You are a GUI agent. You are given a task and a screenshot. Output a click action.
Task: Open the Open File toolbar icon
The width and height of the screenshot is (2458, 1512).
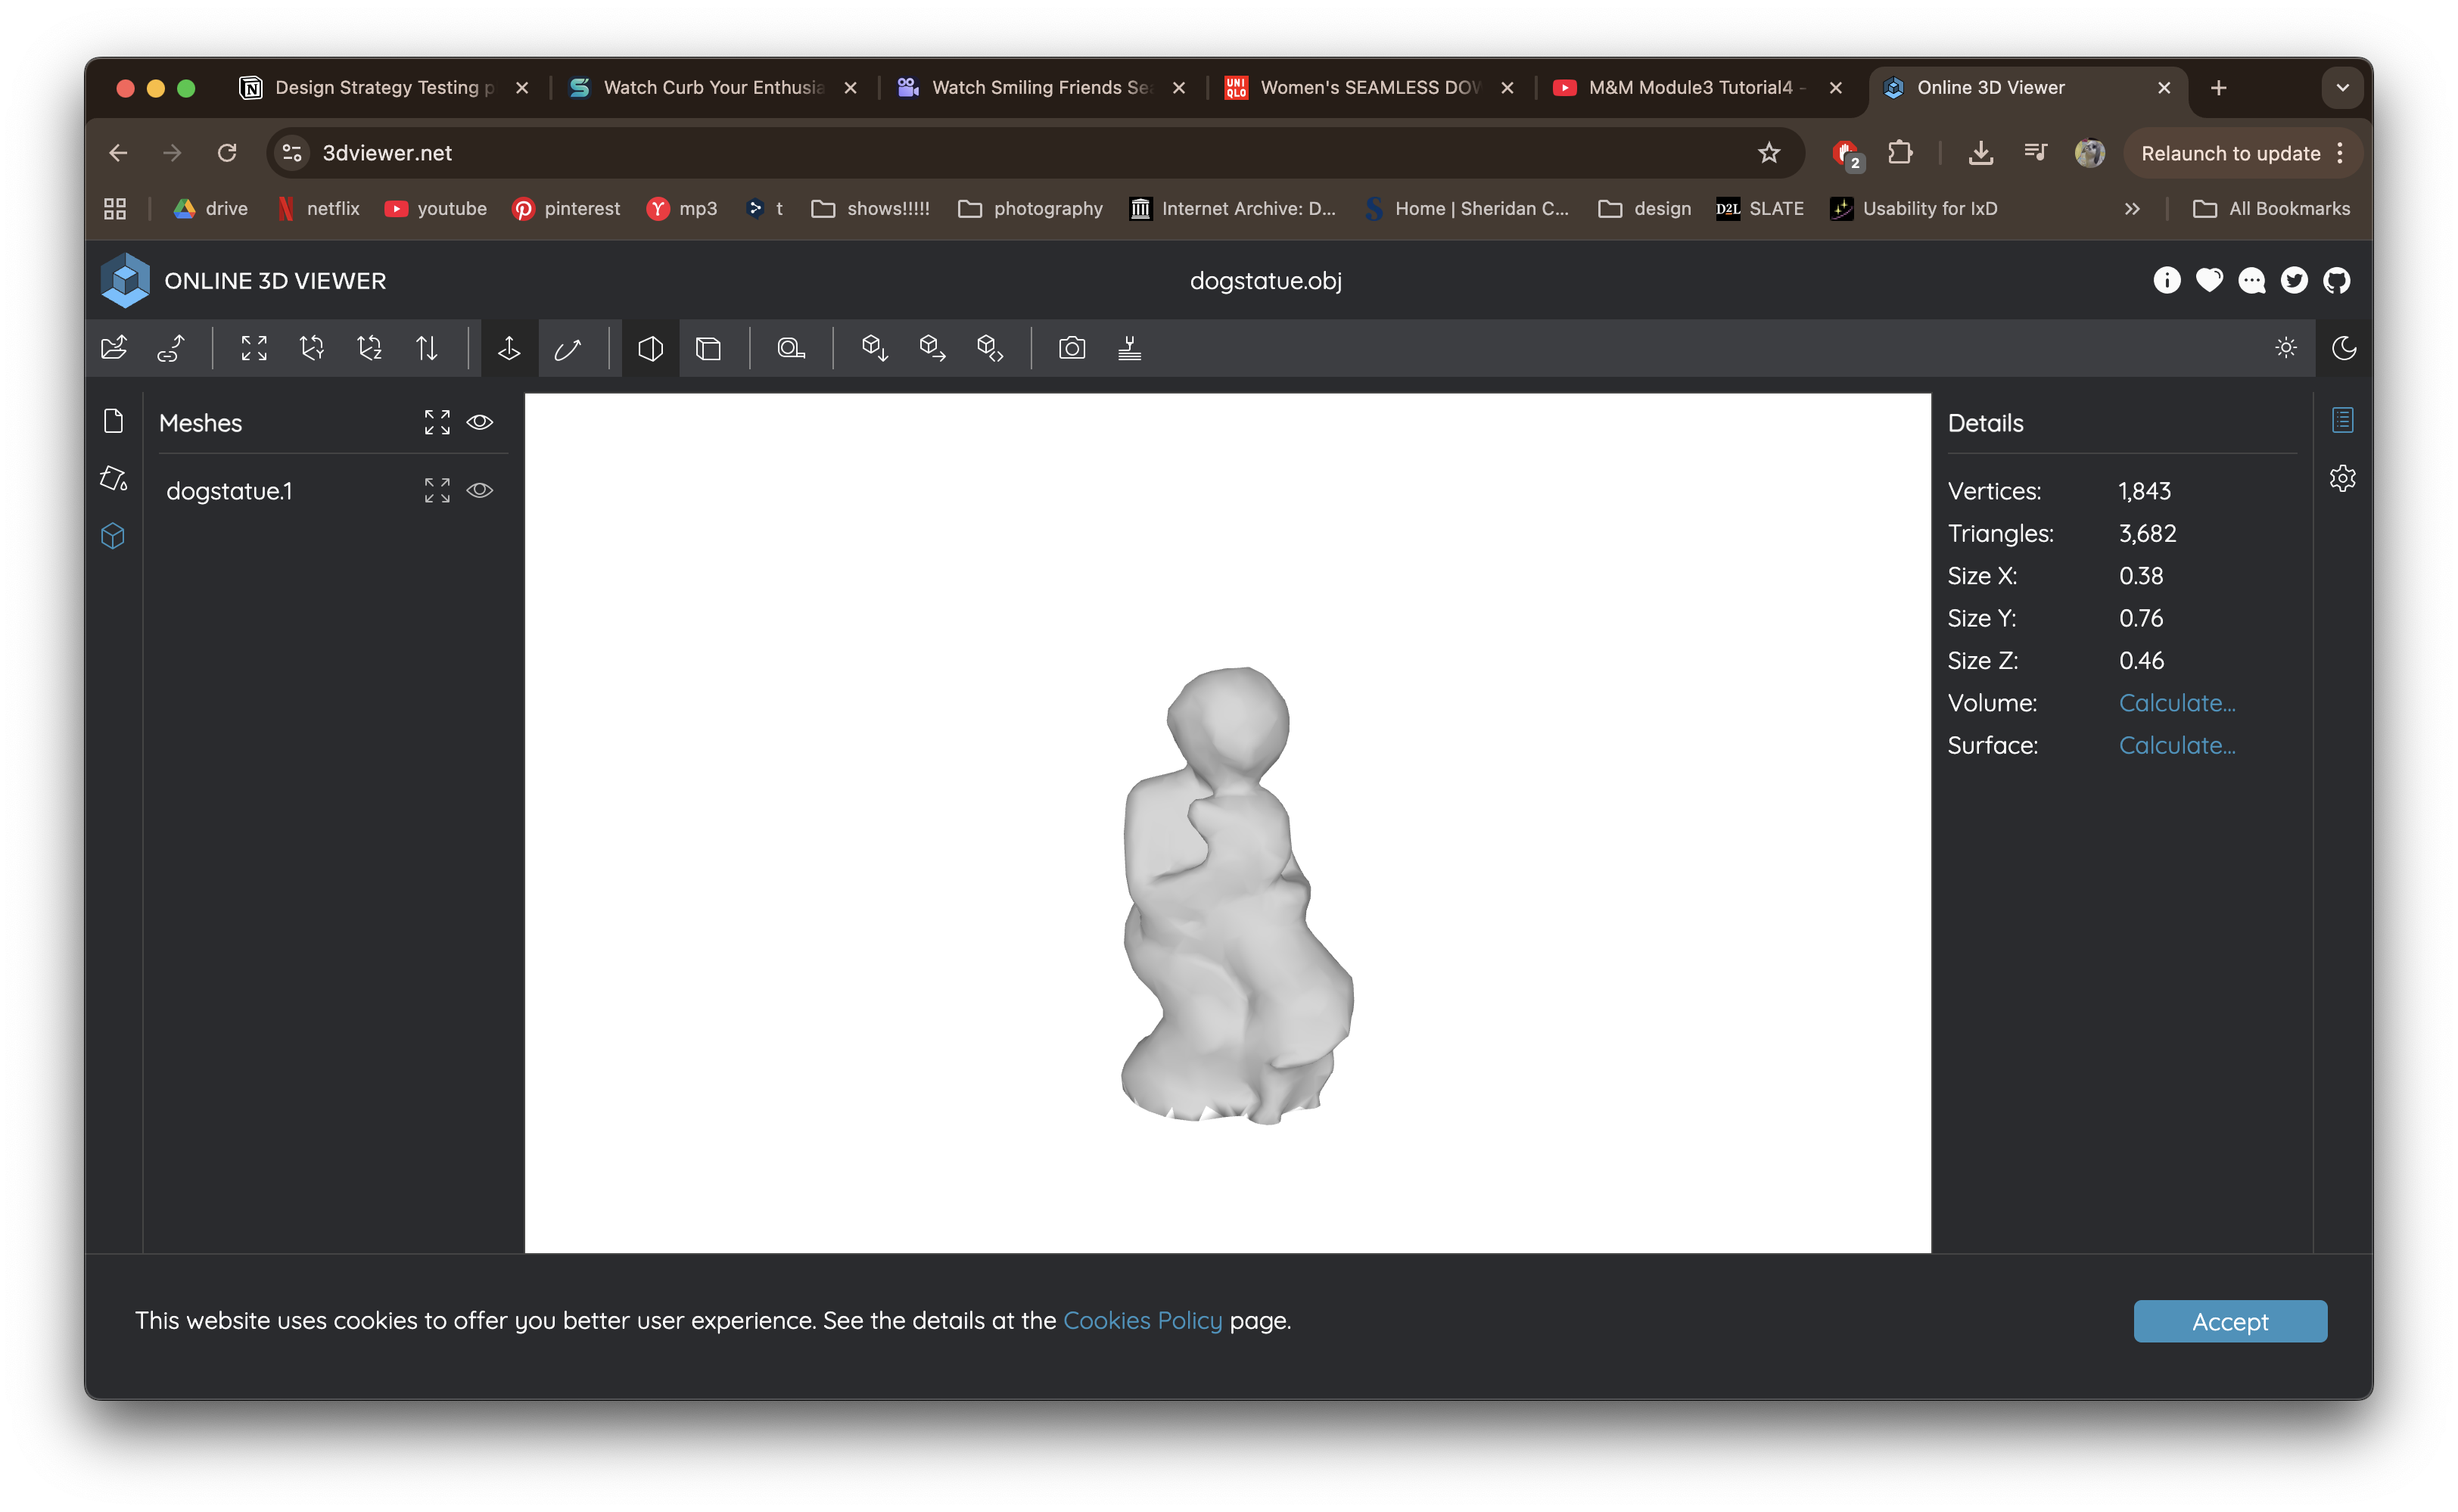[113, 348]
